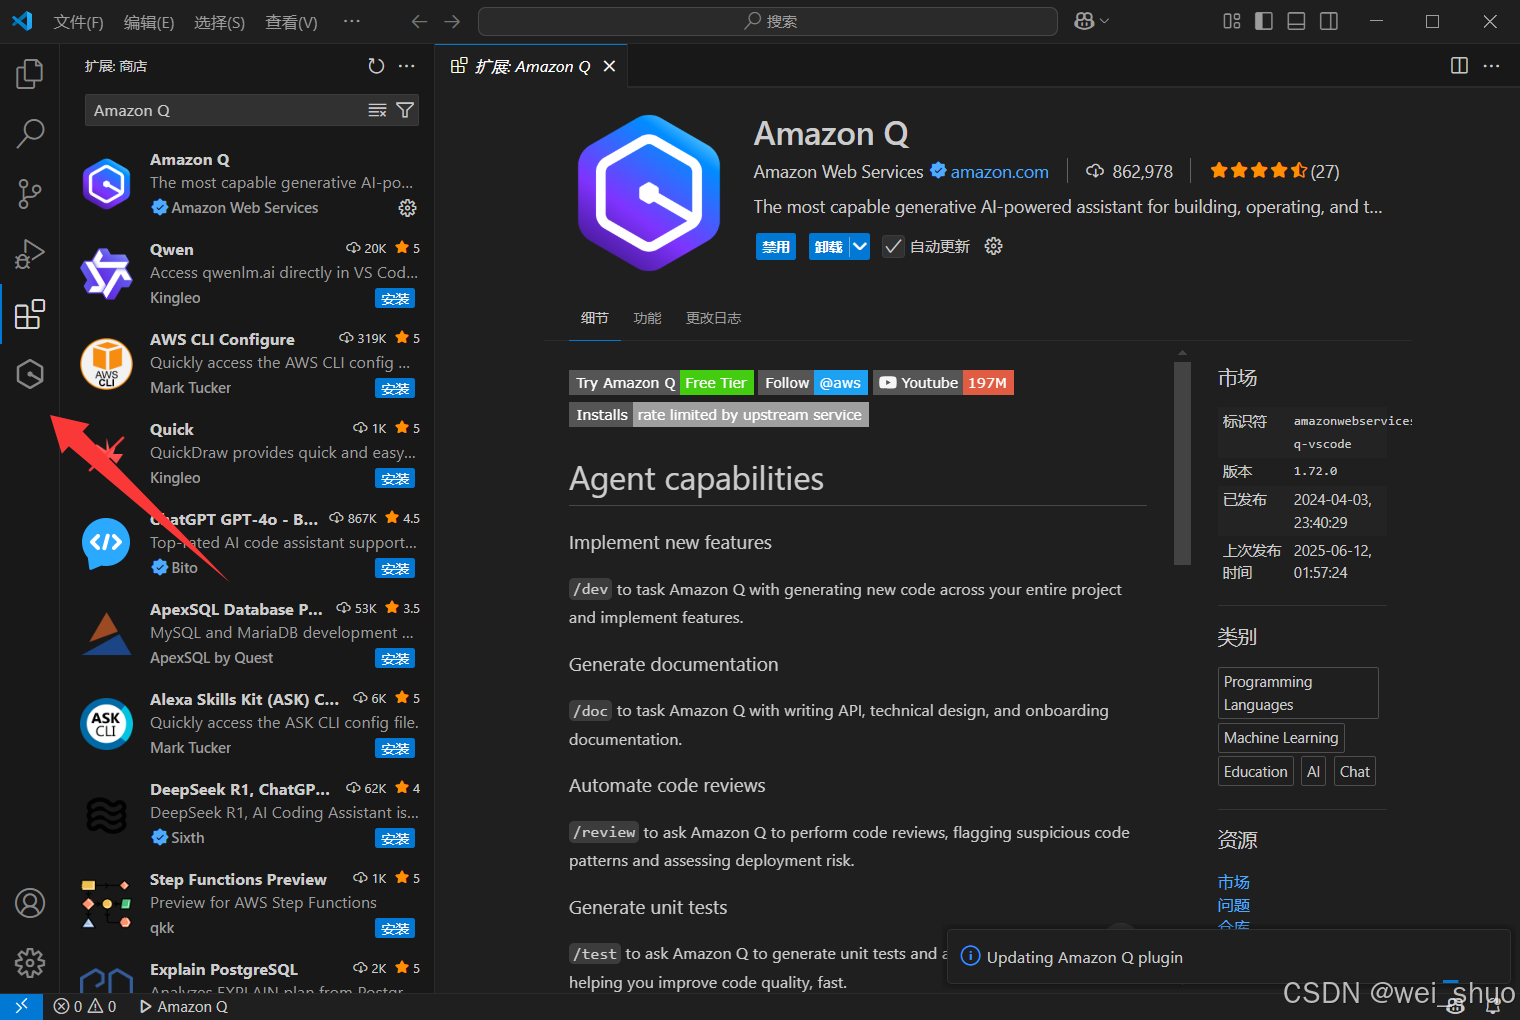Open the Customize Layout icon
This screenshot has width=1520, height=1020.
pos(1232,21)
